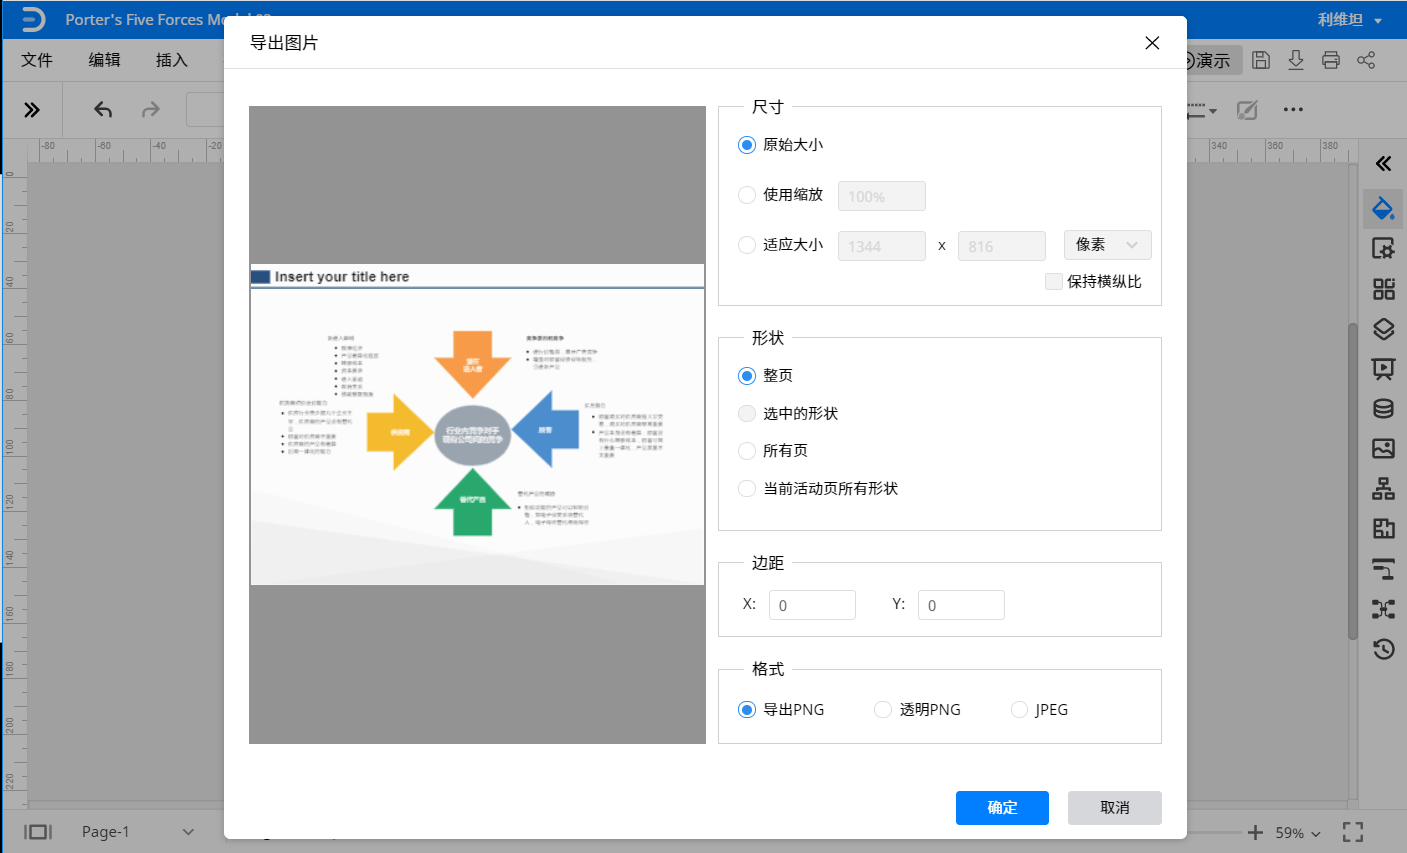
Task: Expand the left panel chevrons
Action: pyautogui.click(x=32, y=110)
